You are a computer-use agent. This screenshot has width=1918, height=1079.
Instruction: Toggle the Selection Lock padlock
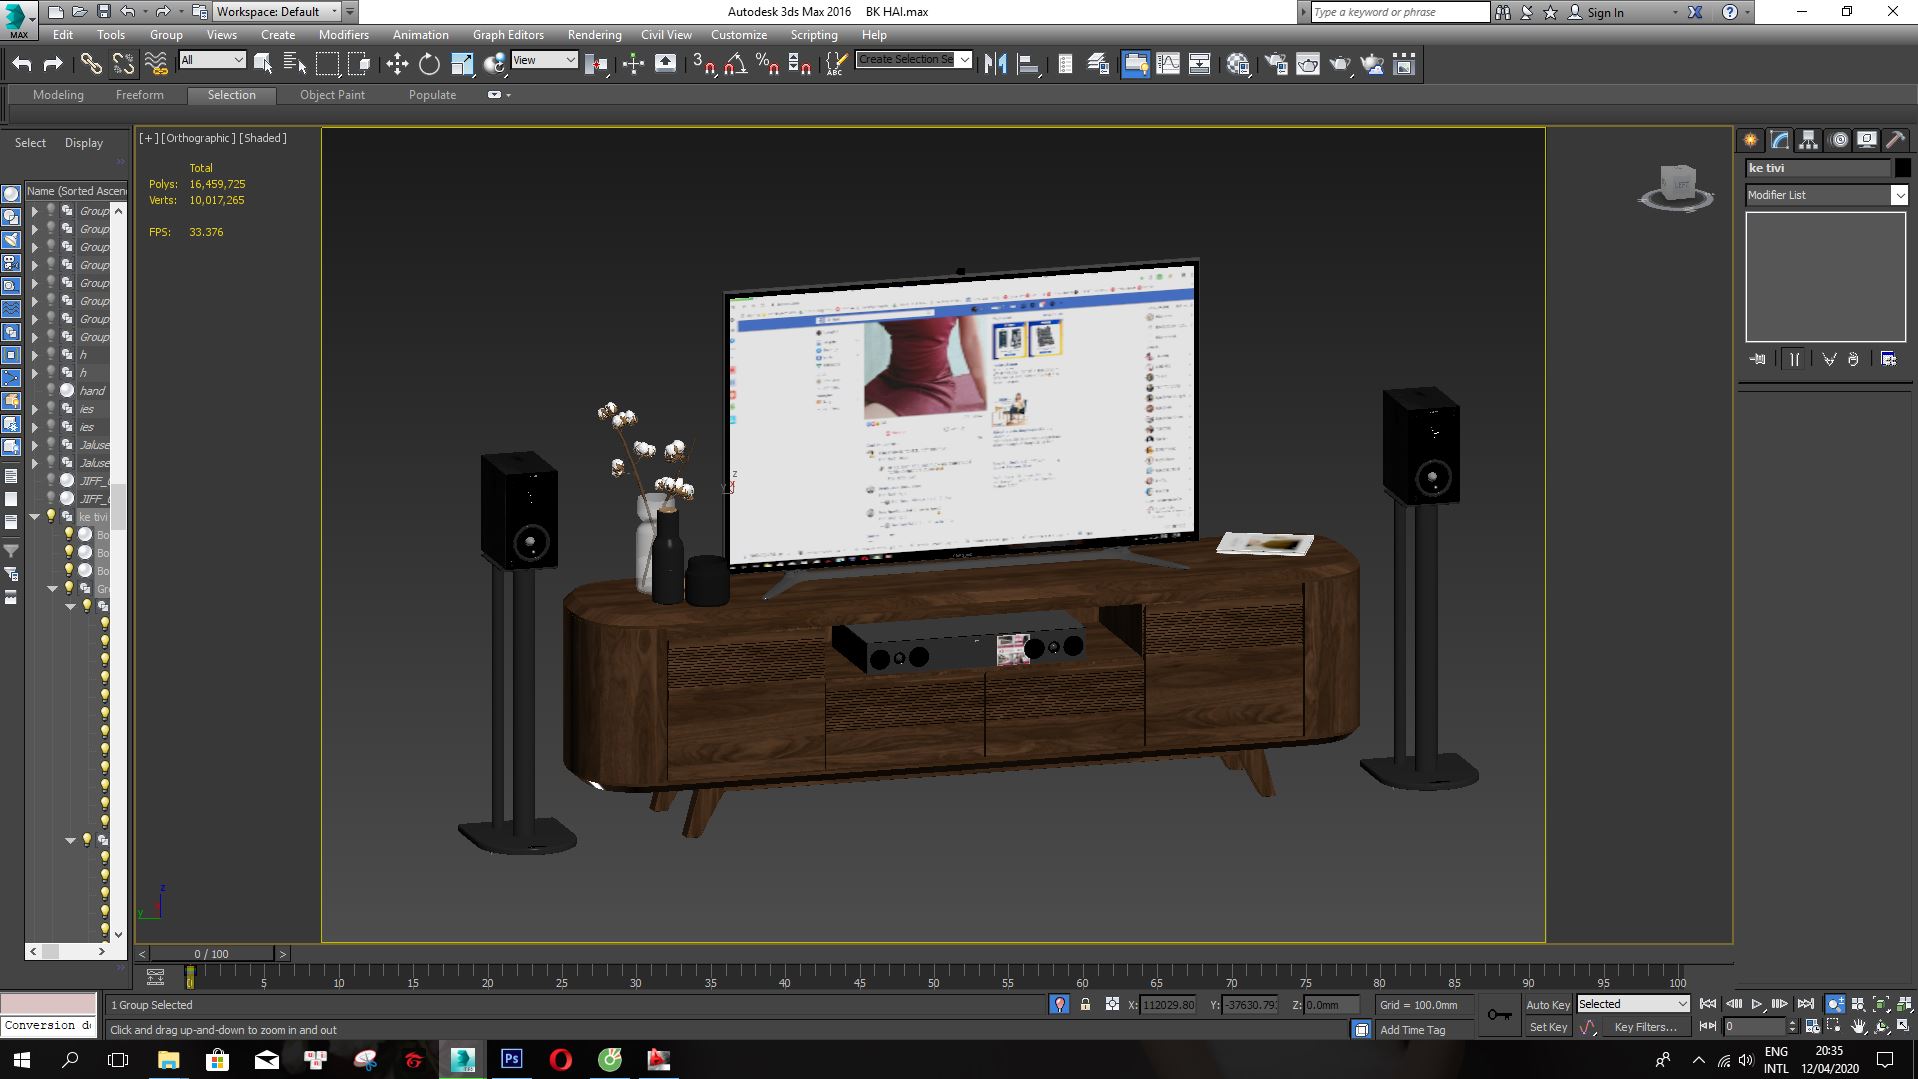pos(1085,1004)
